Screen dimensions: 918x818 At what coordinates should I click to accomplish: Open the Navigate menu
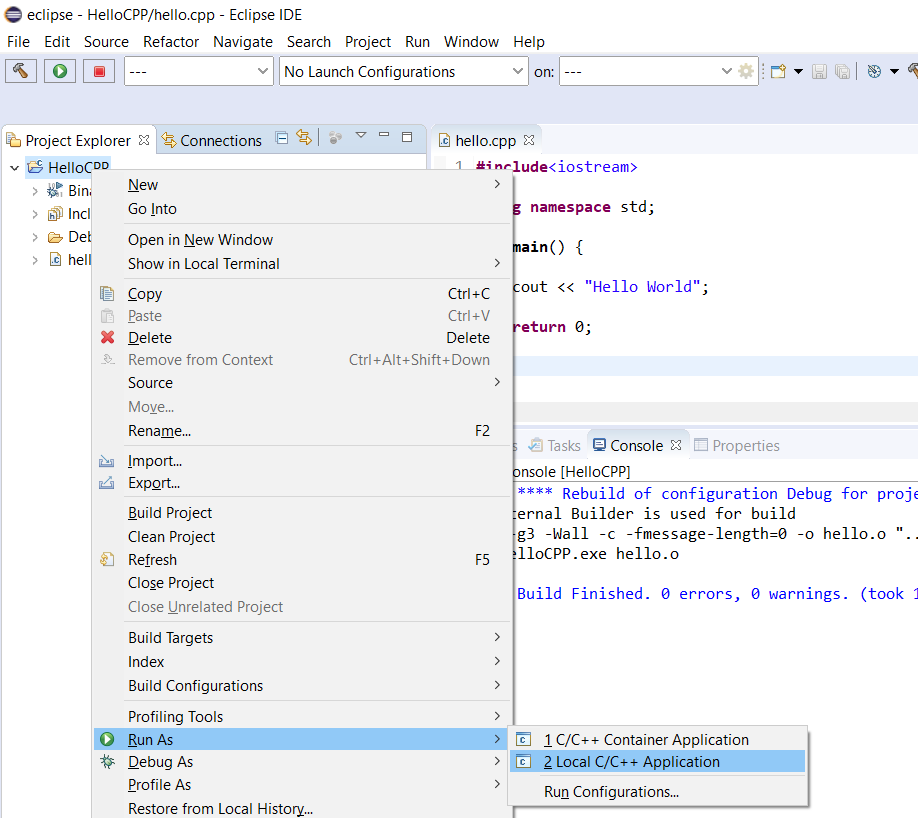coord(243,42)
